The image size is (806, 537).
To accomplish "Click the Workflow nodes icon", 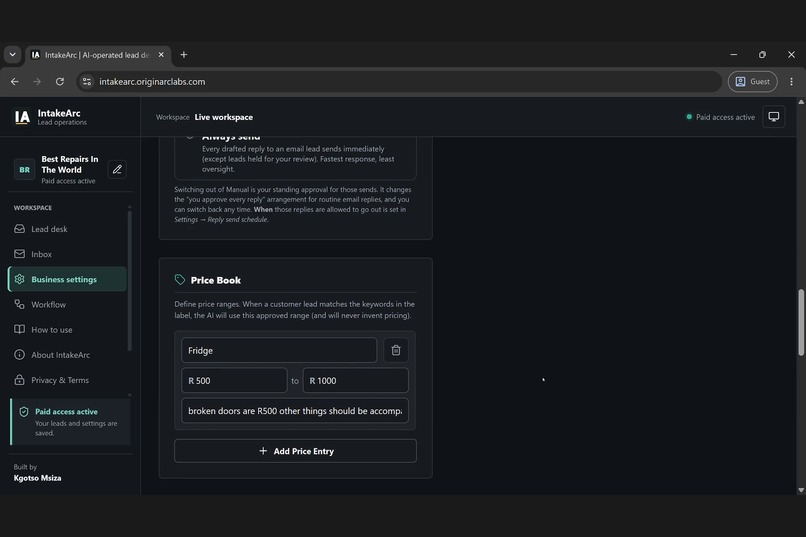I will [x=20, y=304].
